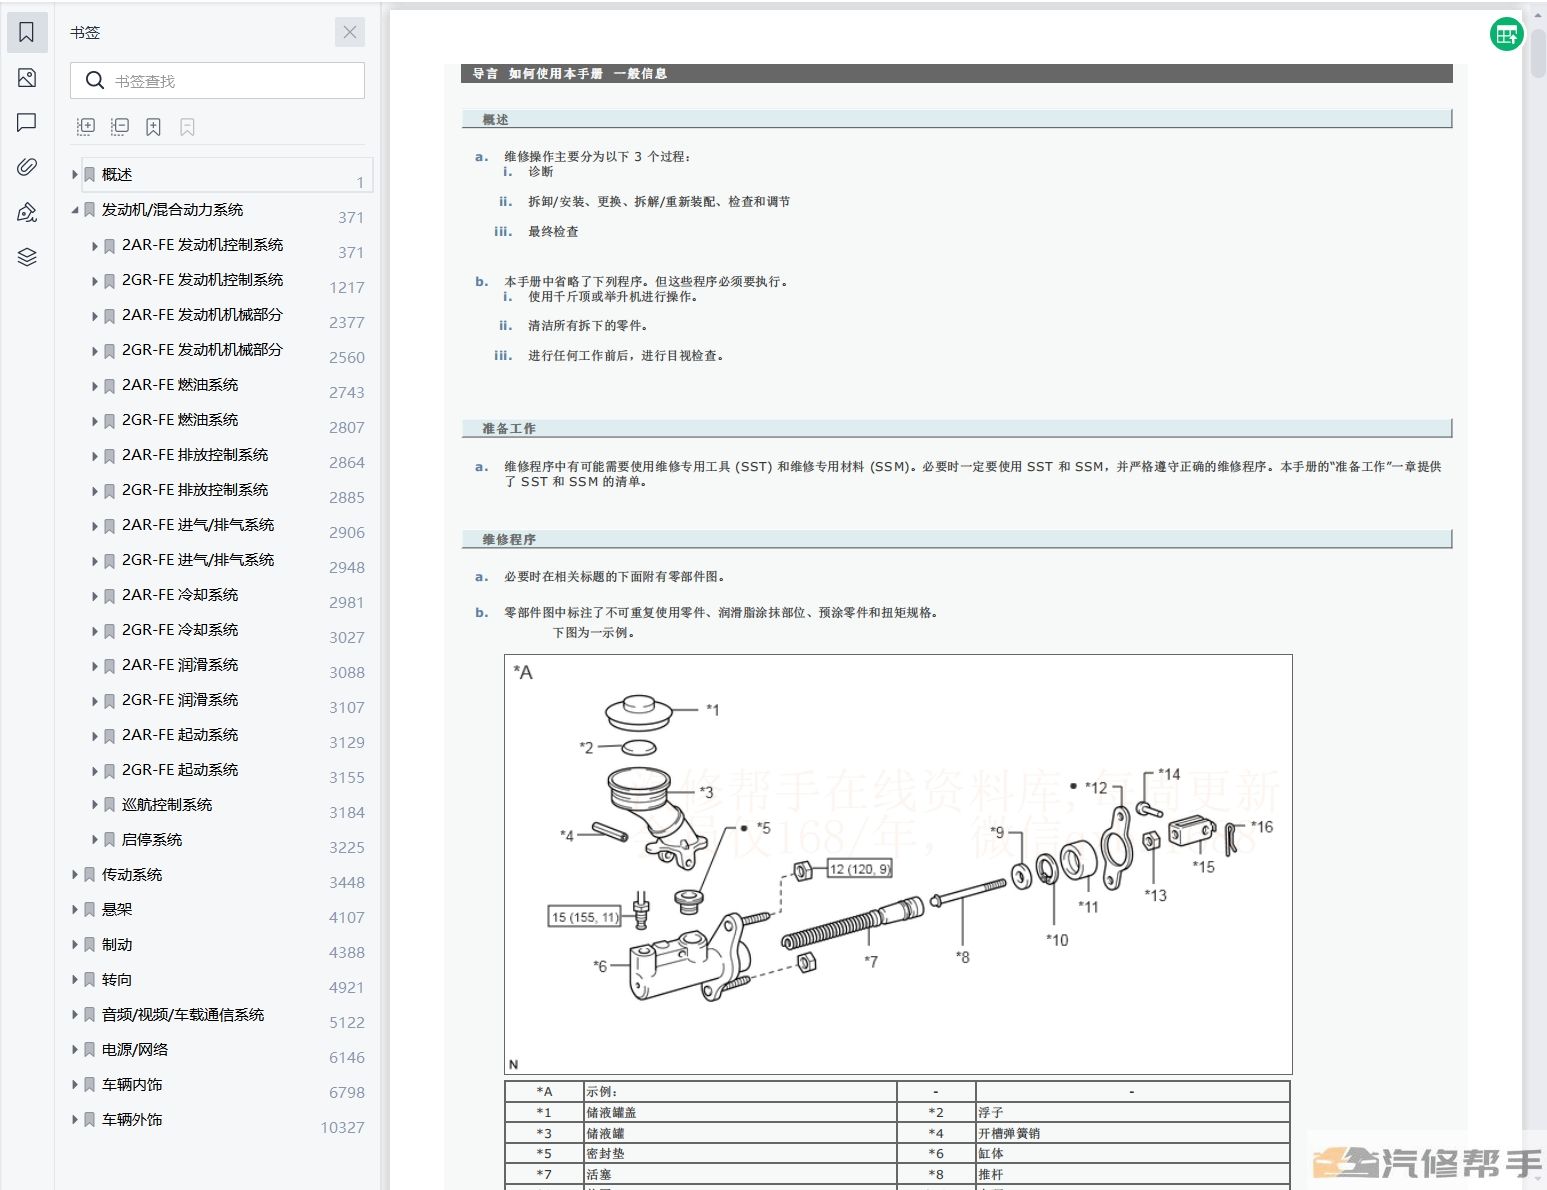Open the attachments paperclip icon

click(x=27, y=167)
